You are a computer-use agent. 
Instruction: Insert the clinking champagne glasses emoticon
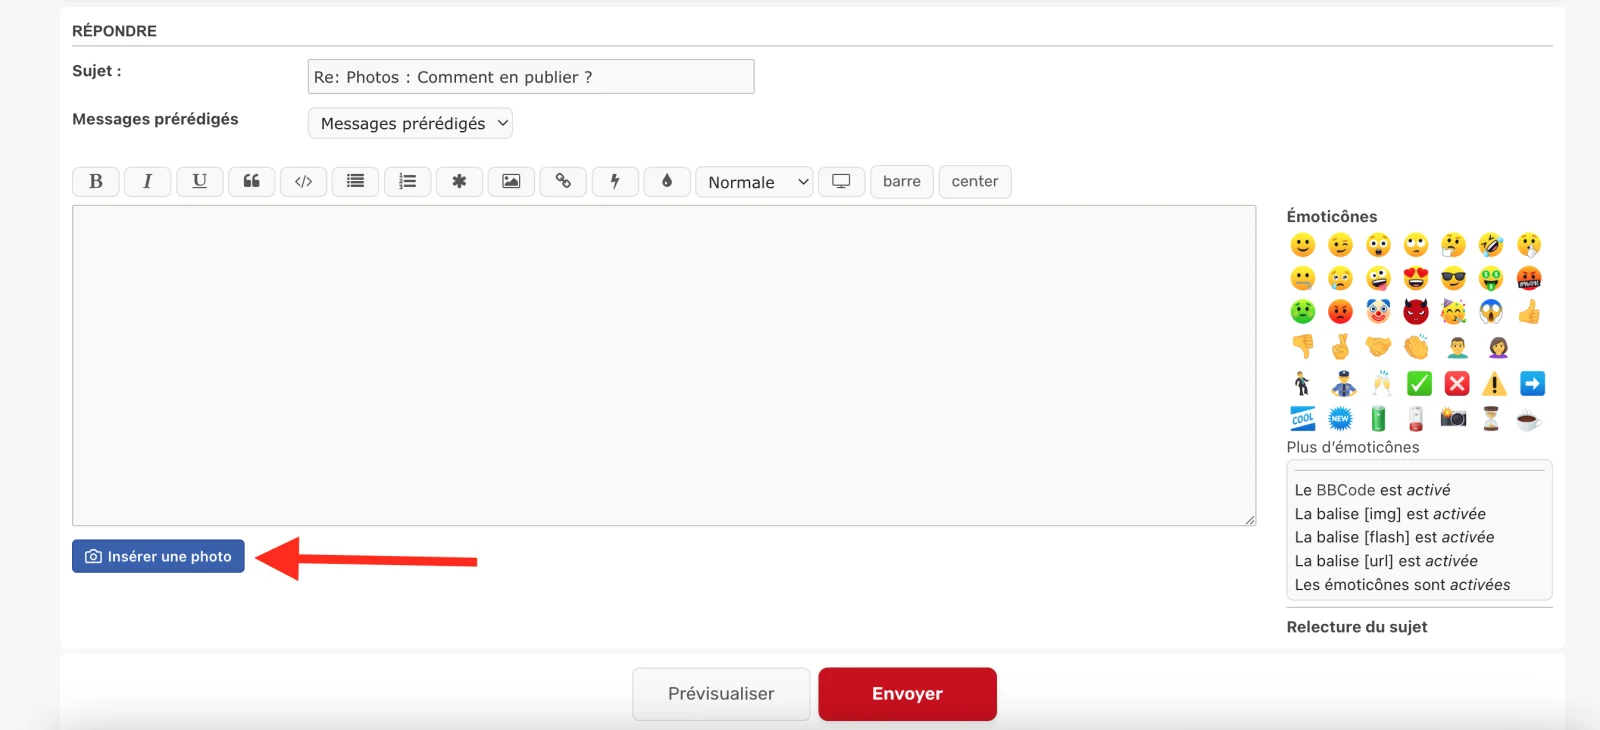tap(1381, 384)
